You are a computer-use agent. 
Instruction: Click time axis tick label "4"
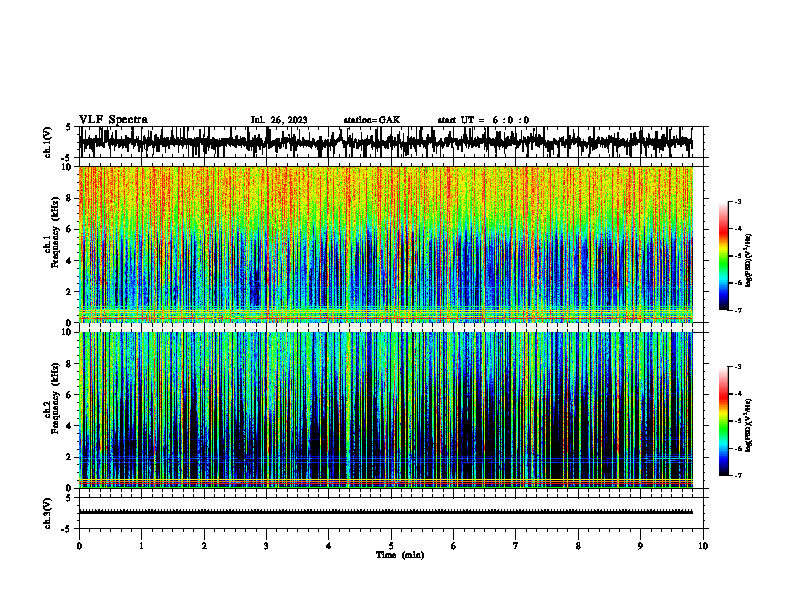tap(329, 546)
